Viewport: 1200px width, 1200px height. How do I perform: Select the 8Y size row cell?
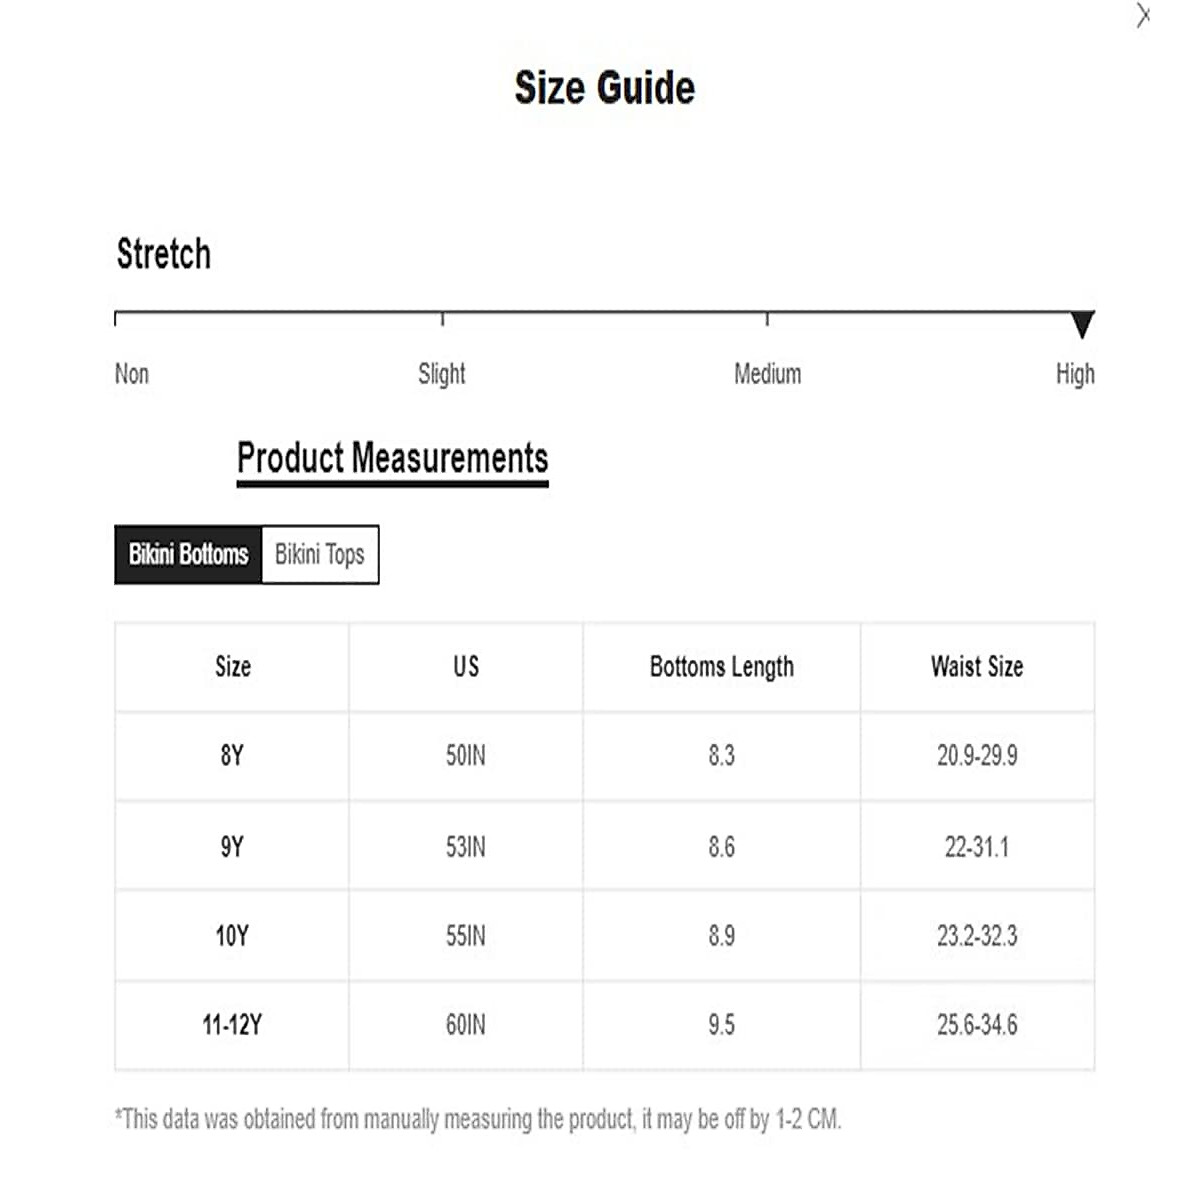232,756
